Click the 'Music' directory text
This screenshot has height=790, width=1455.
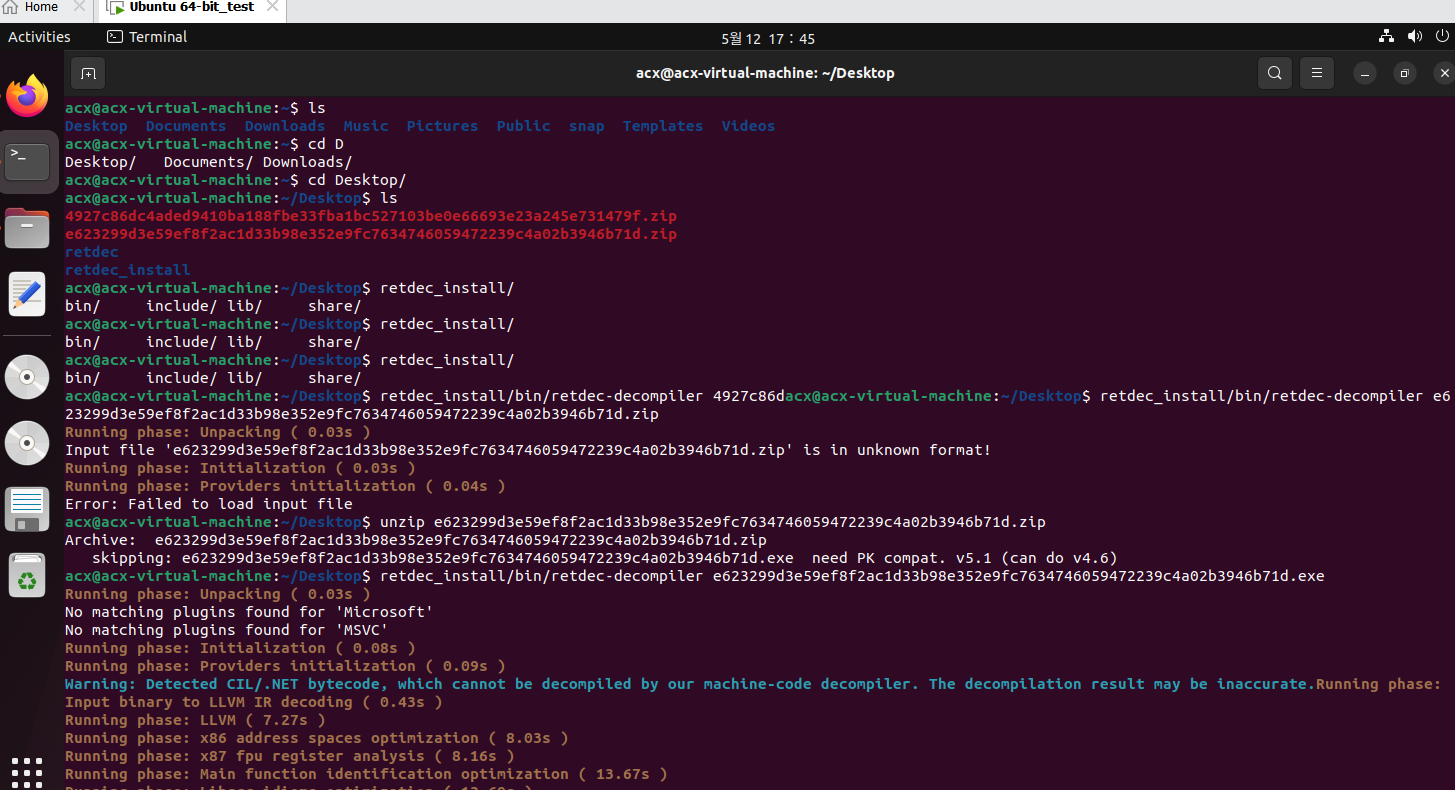[x=366, y=126]
